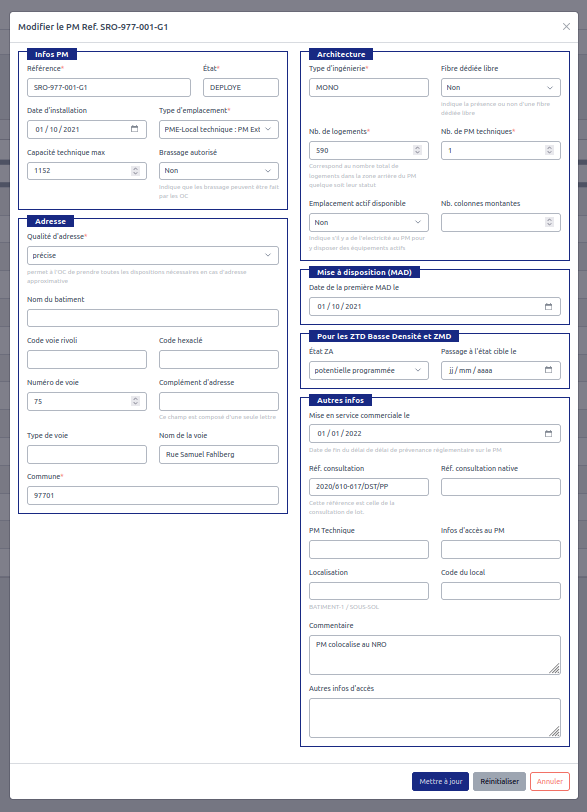Viewport: 587px width, 812px height.
Task: Click Adresse section heading
Action: click(50, 221)
